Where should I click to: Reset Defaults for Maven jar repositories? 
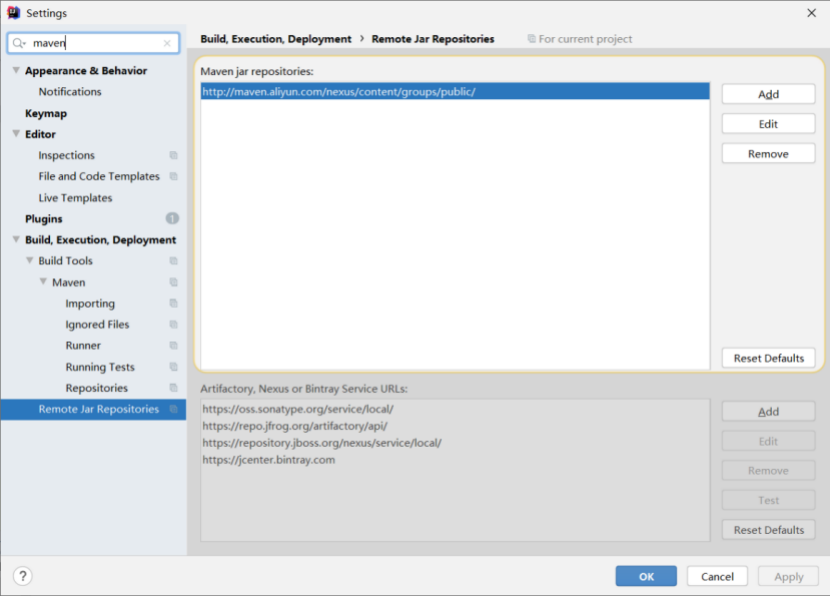(x=768, y=358)
